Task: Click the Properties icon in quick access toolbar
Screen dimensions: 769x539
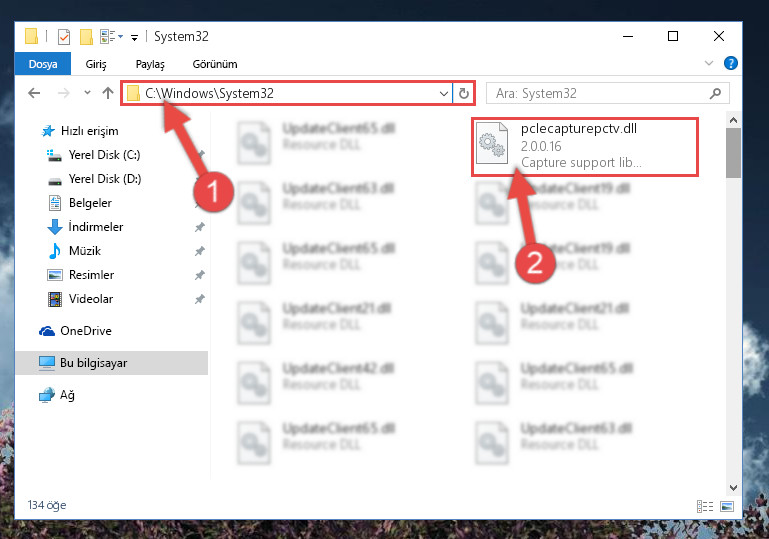Action: tap(64, 37)
